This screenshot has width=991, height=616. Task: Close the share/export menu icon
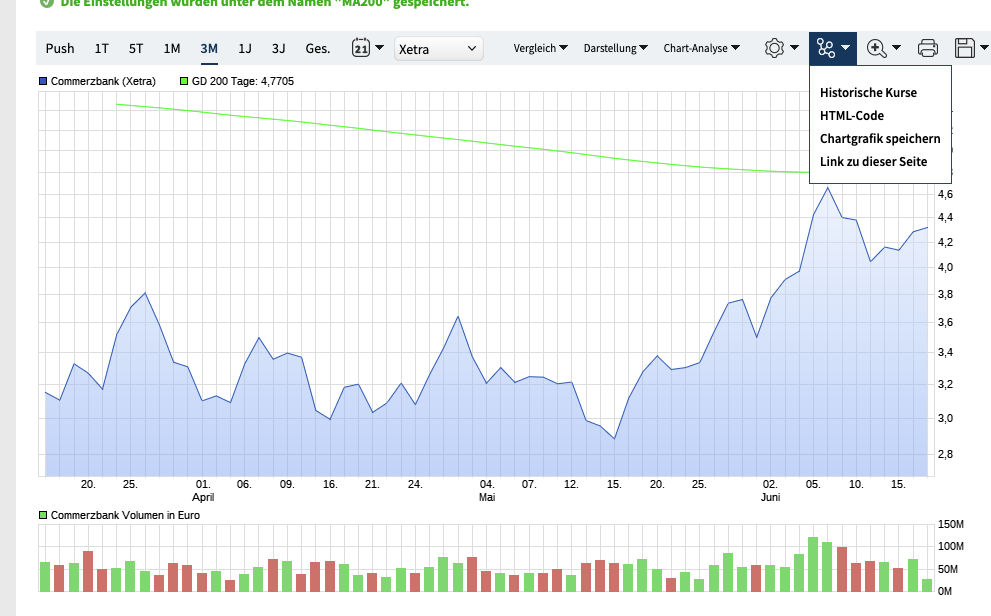(x=825, y=48)
